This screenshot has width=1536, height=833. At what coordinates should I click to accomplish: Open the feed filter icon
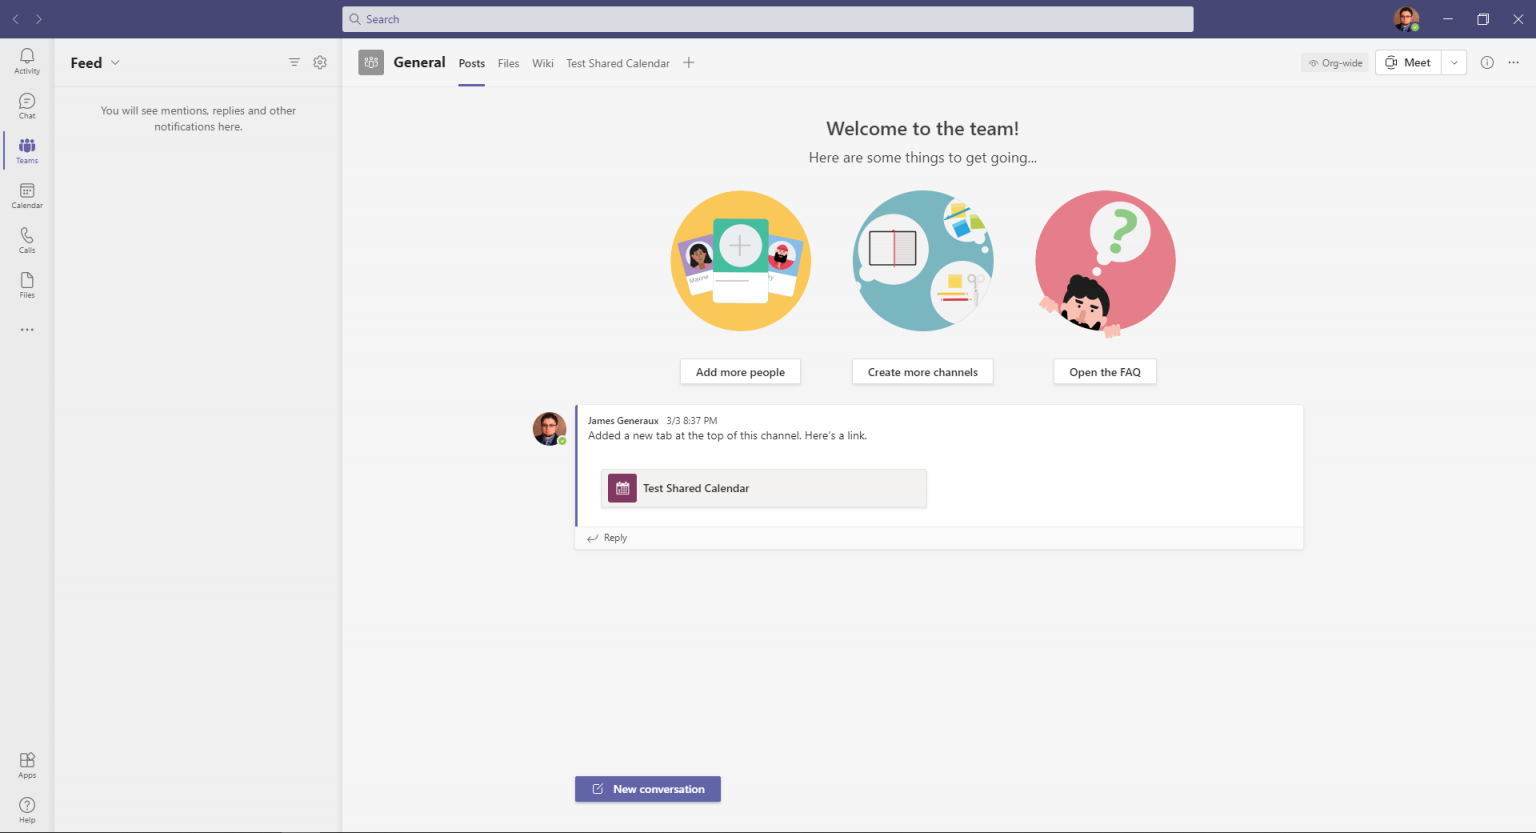tap(294, 62)
